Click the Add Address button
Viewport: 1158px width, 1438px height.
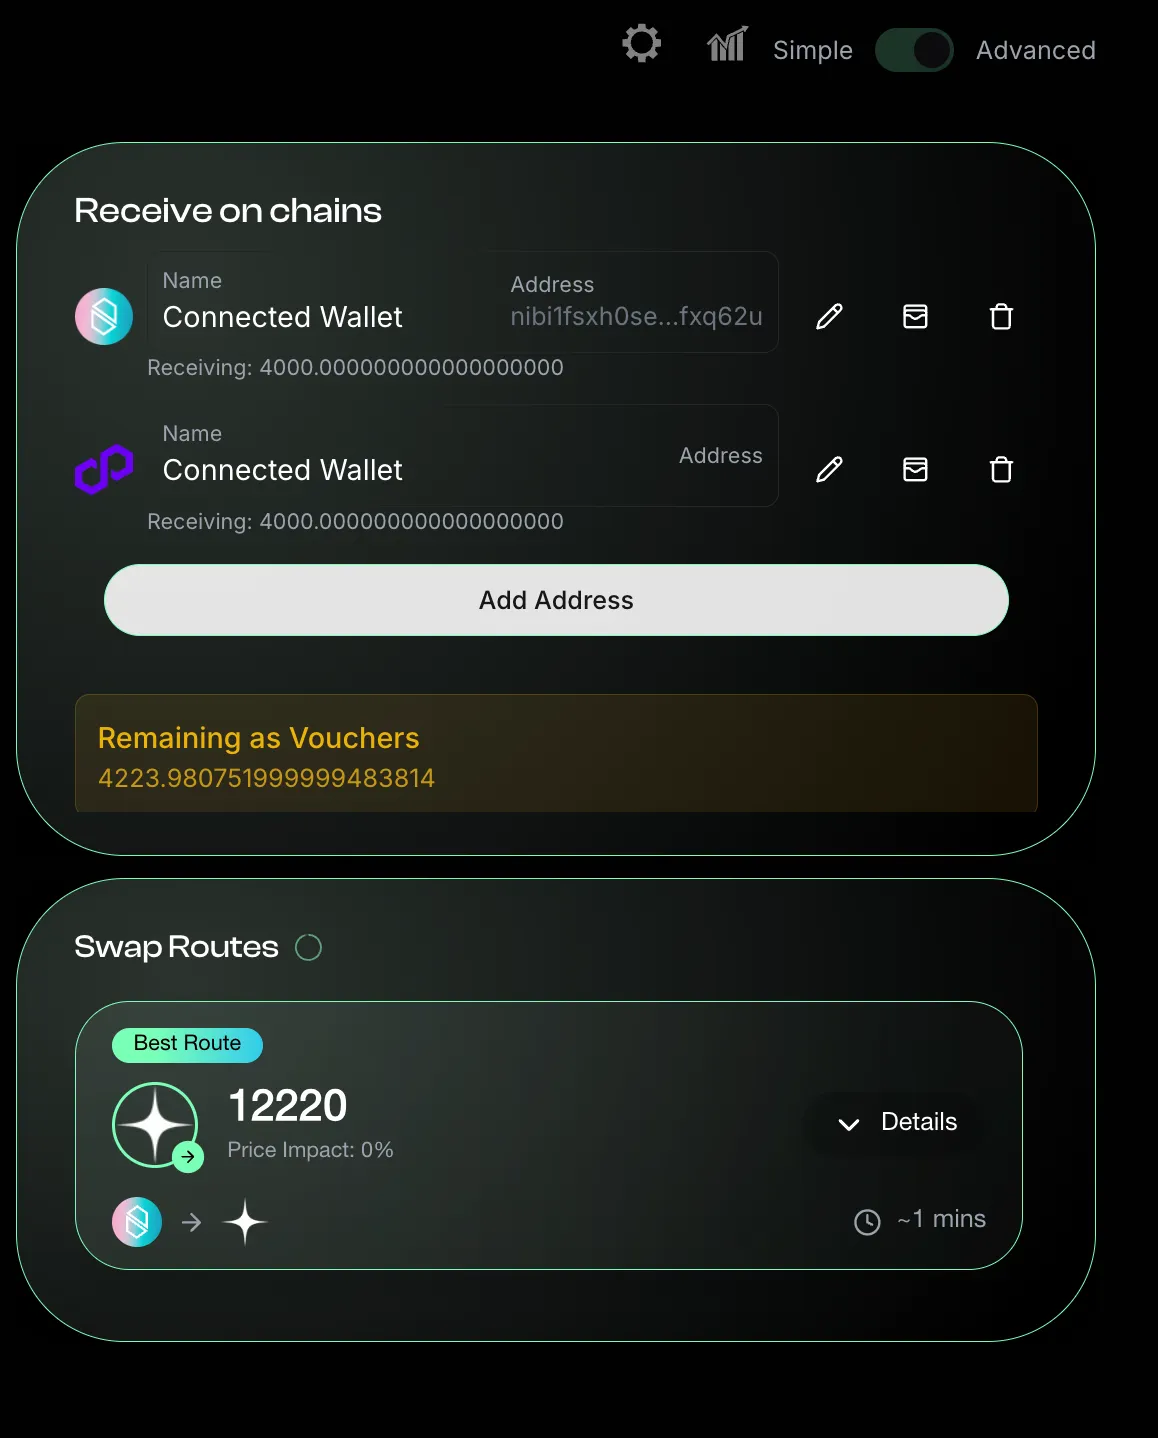click(x=556, y=600)
